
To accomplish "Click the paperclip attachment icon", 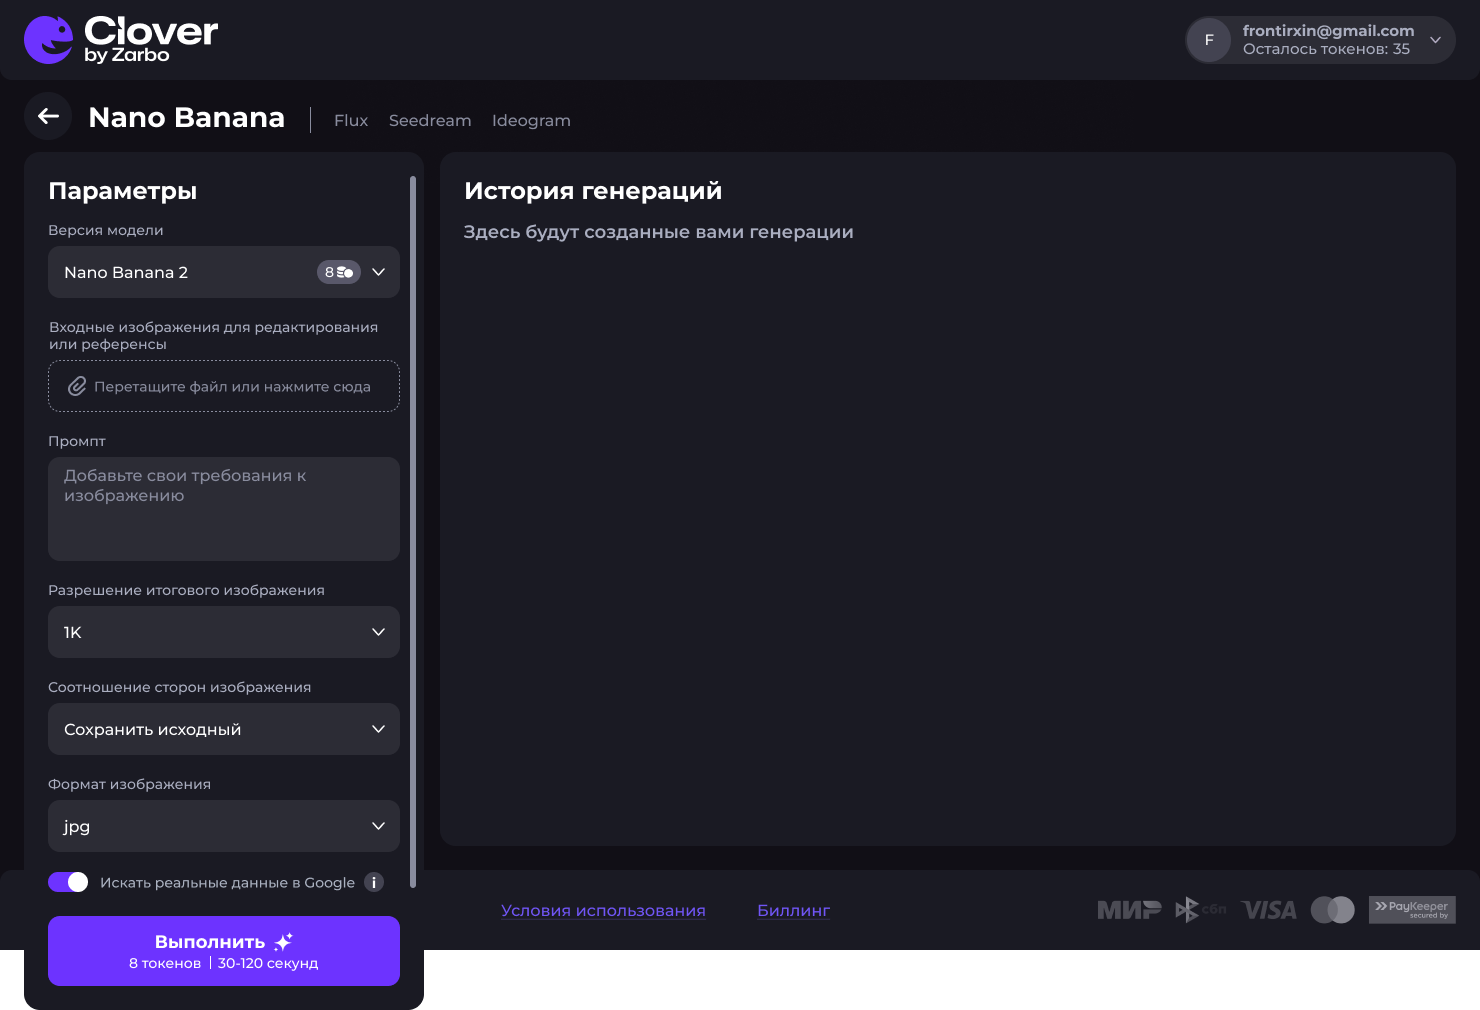I will (x=77, y=386).
